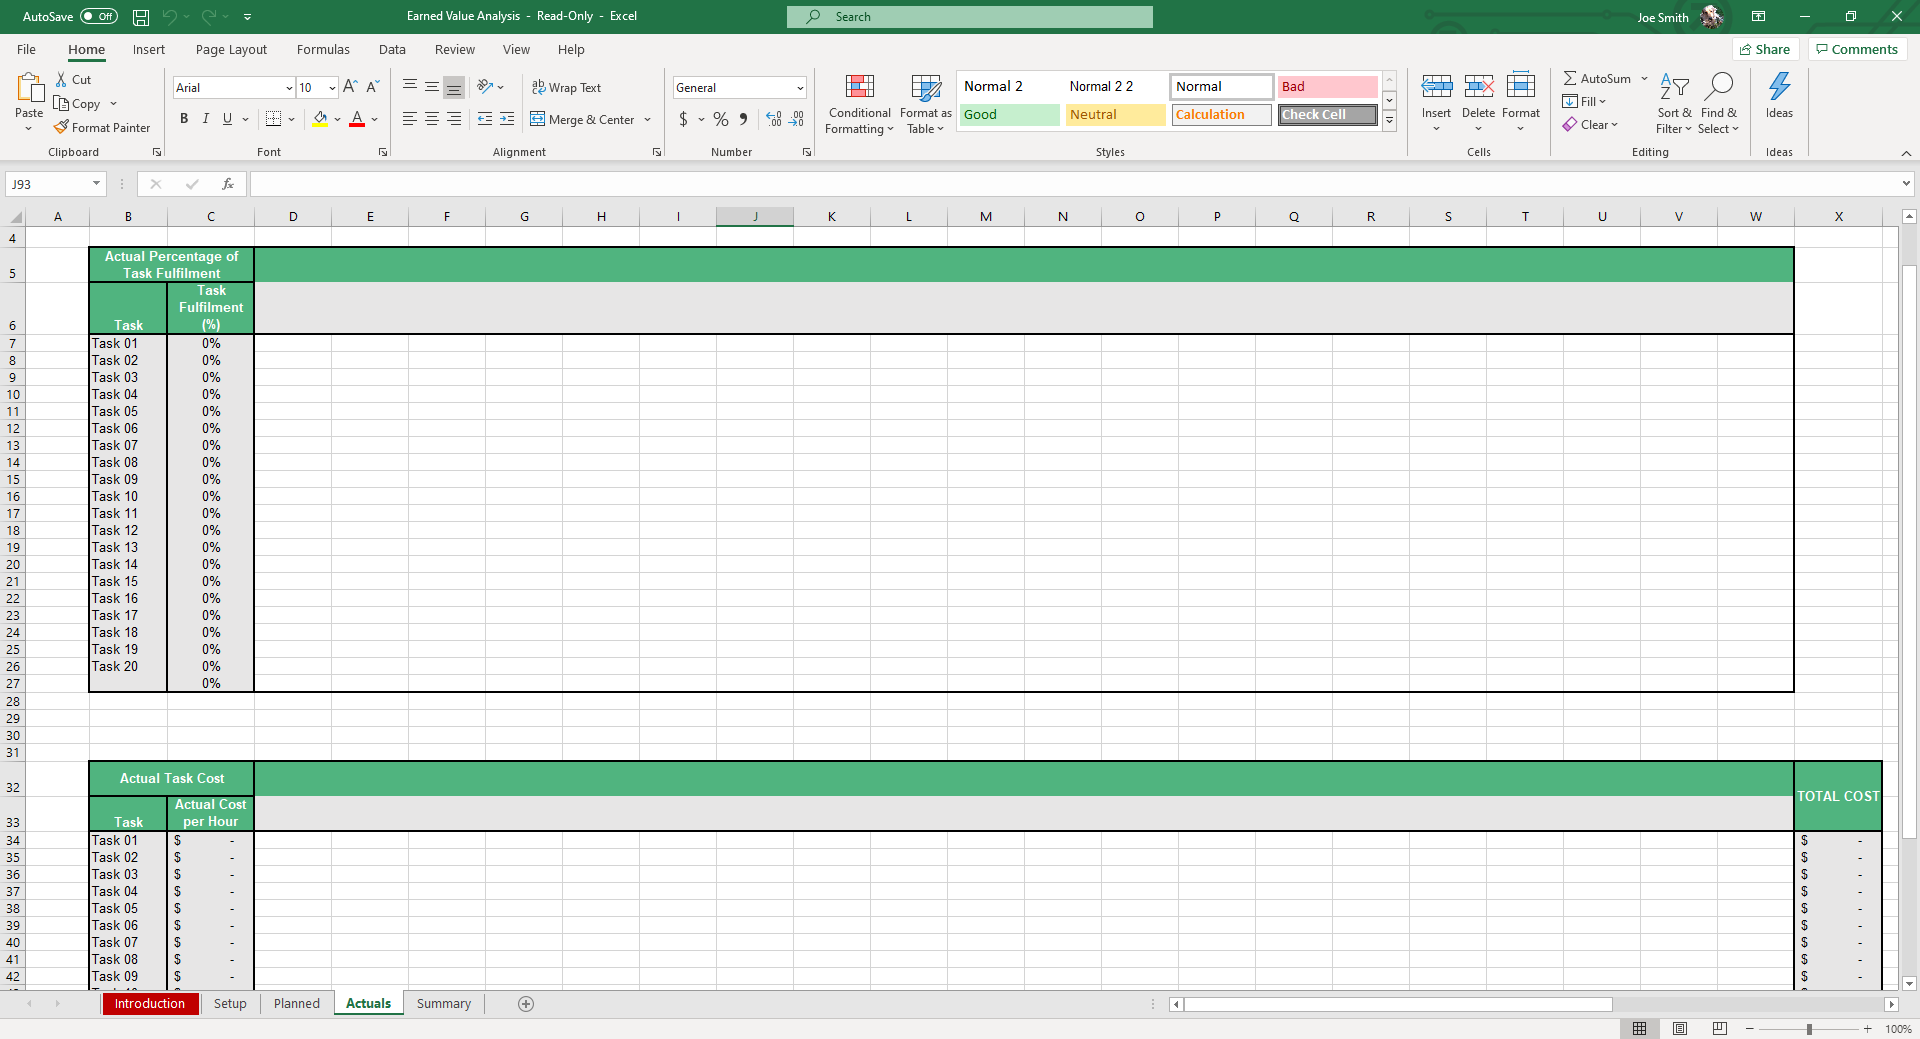Viewport: 1920px width, 1039px height.
Task: Click the Save icon in title bar
Action: click(141, 17)
